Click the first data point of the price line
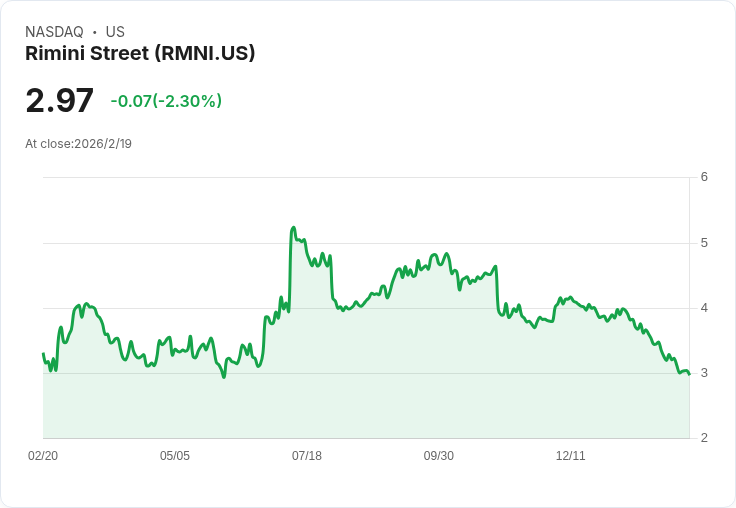The width and height of the screenshot is (736, 508). click(x=43, y=354)
